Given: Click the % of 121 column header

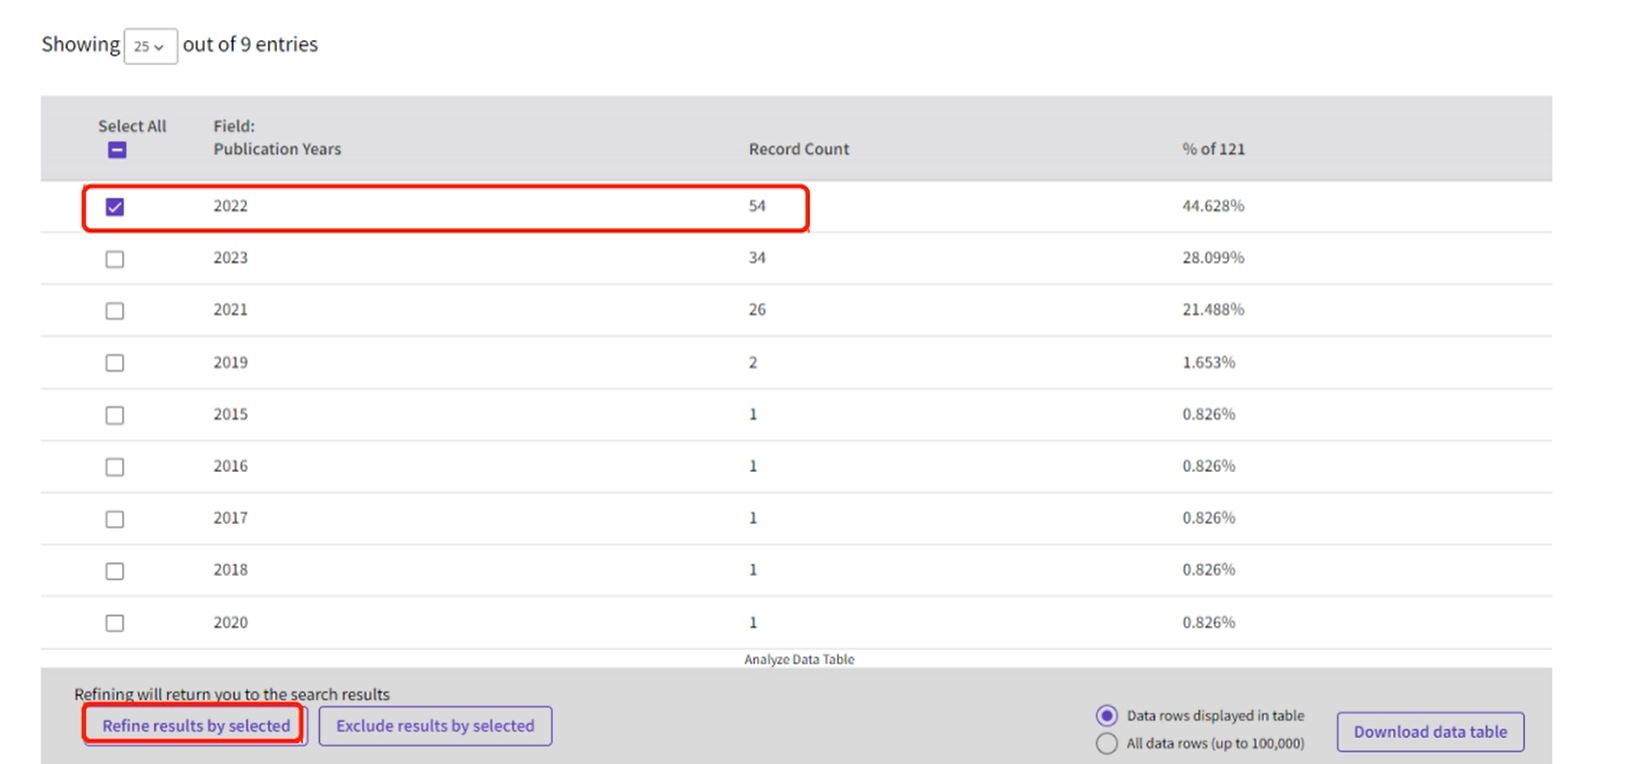Looking at the screenshot, I should pos(1213,149).
